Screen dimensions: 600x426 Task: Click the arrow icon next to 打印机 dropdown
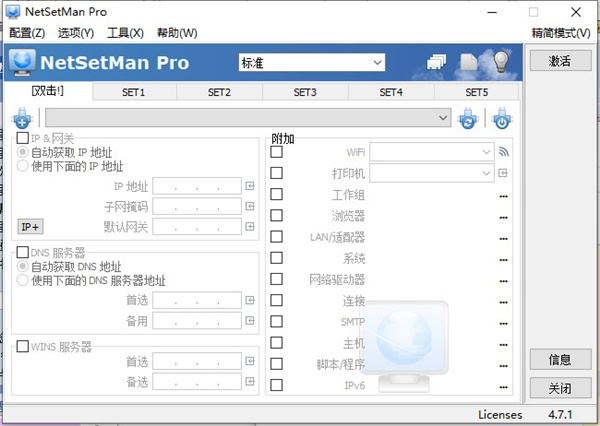(x=503, y=173)
